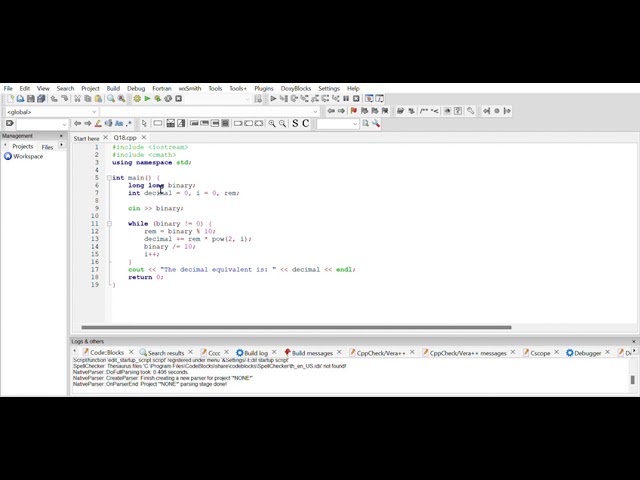Save the current file with the floppy icon
Image resolution: width=640 pixels, height=480 pixels.
point(31,99)
